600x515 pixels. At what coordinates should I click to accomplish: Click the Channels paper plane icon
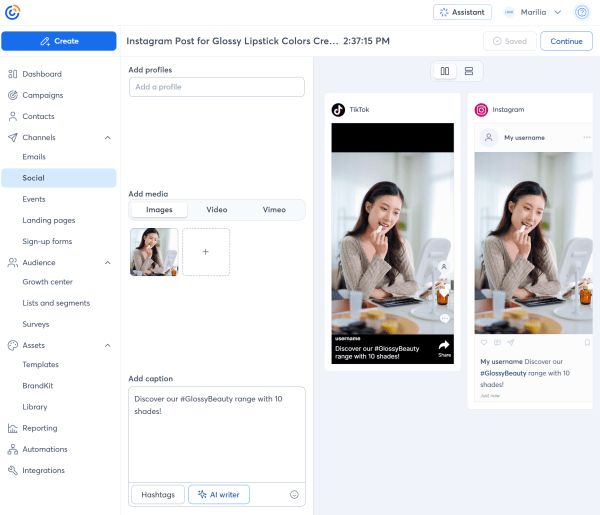[x=13, y=137]
